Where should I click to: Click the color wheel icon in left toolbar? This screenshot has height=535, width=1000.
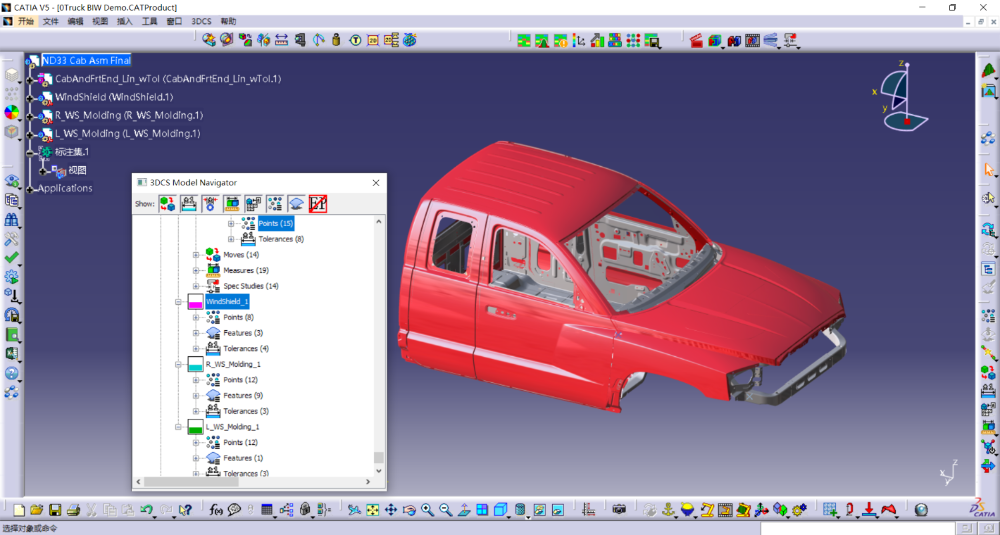tap(11, 112)
